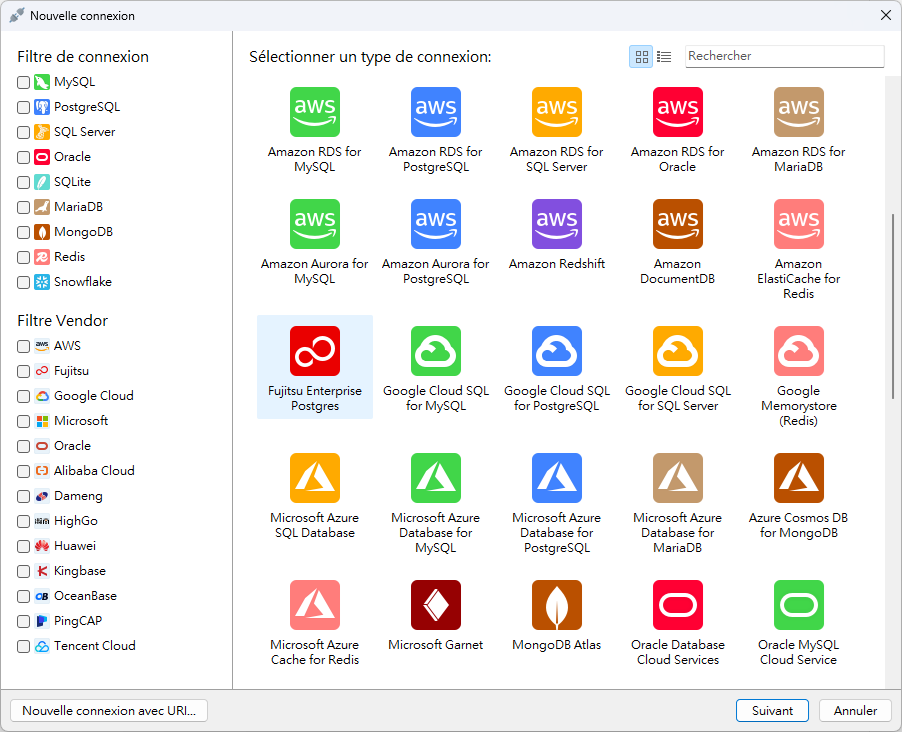Click the Suivant button
Image resolution: width=902 pixels, height=732 pixels.
[772, 711]
